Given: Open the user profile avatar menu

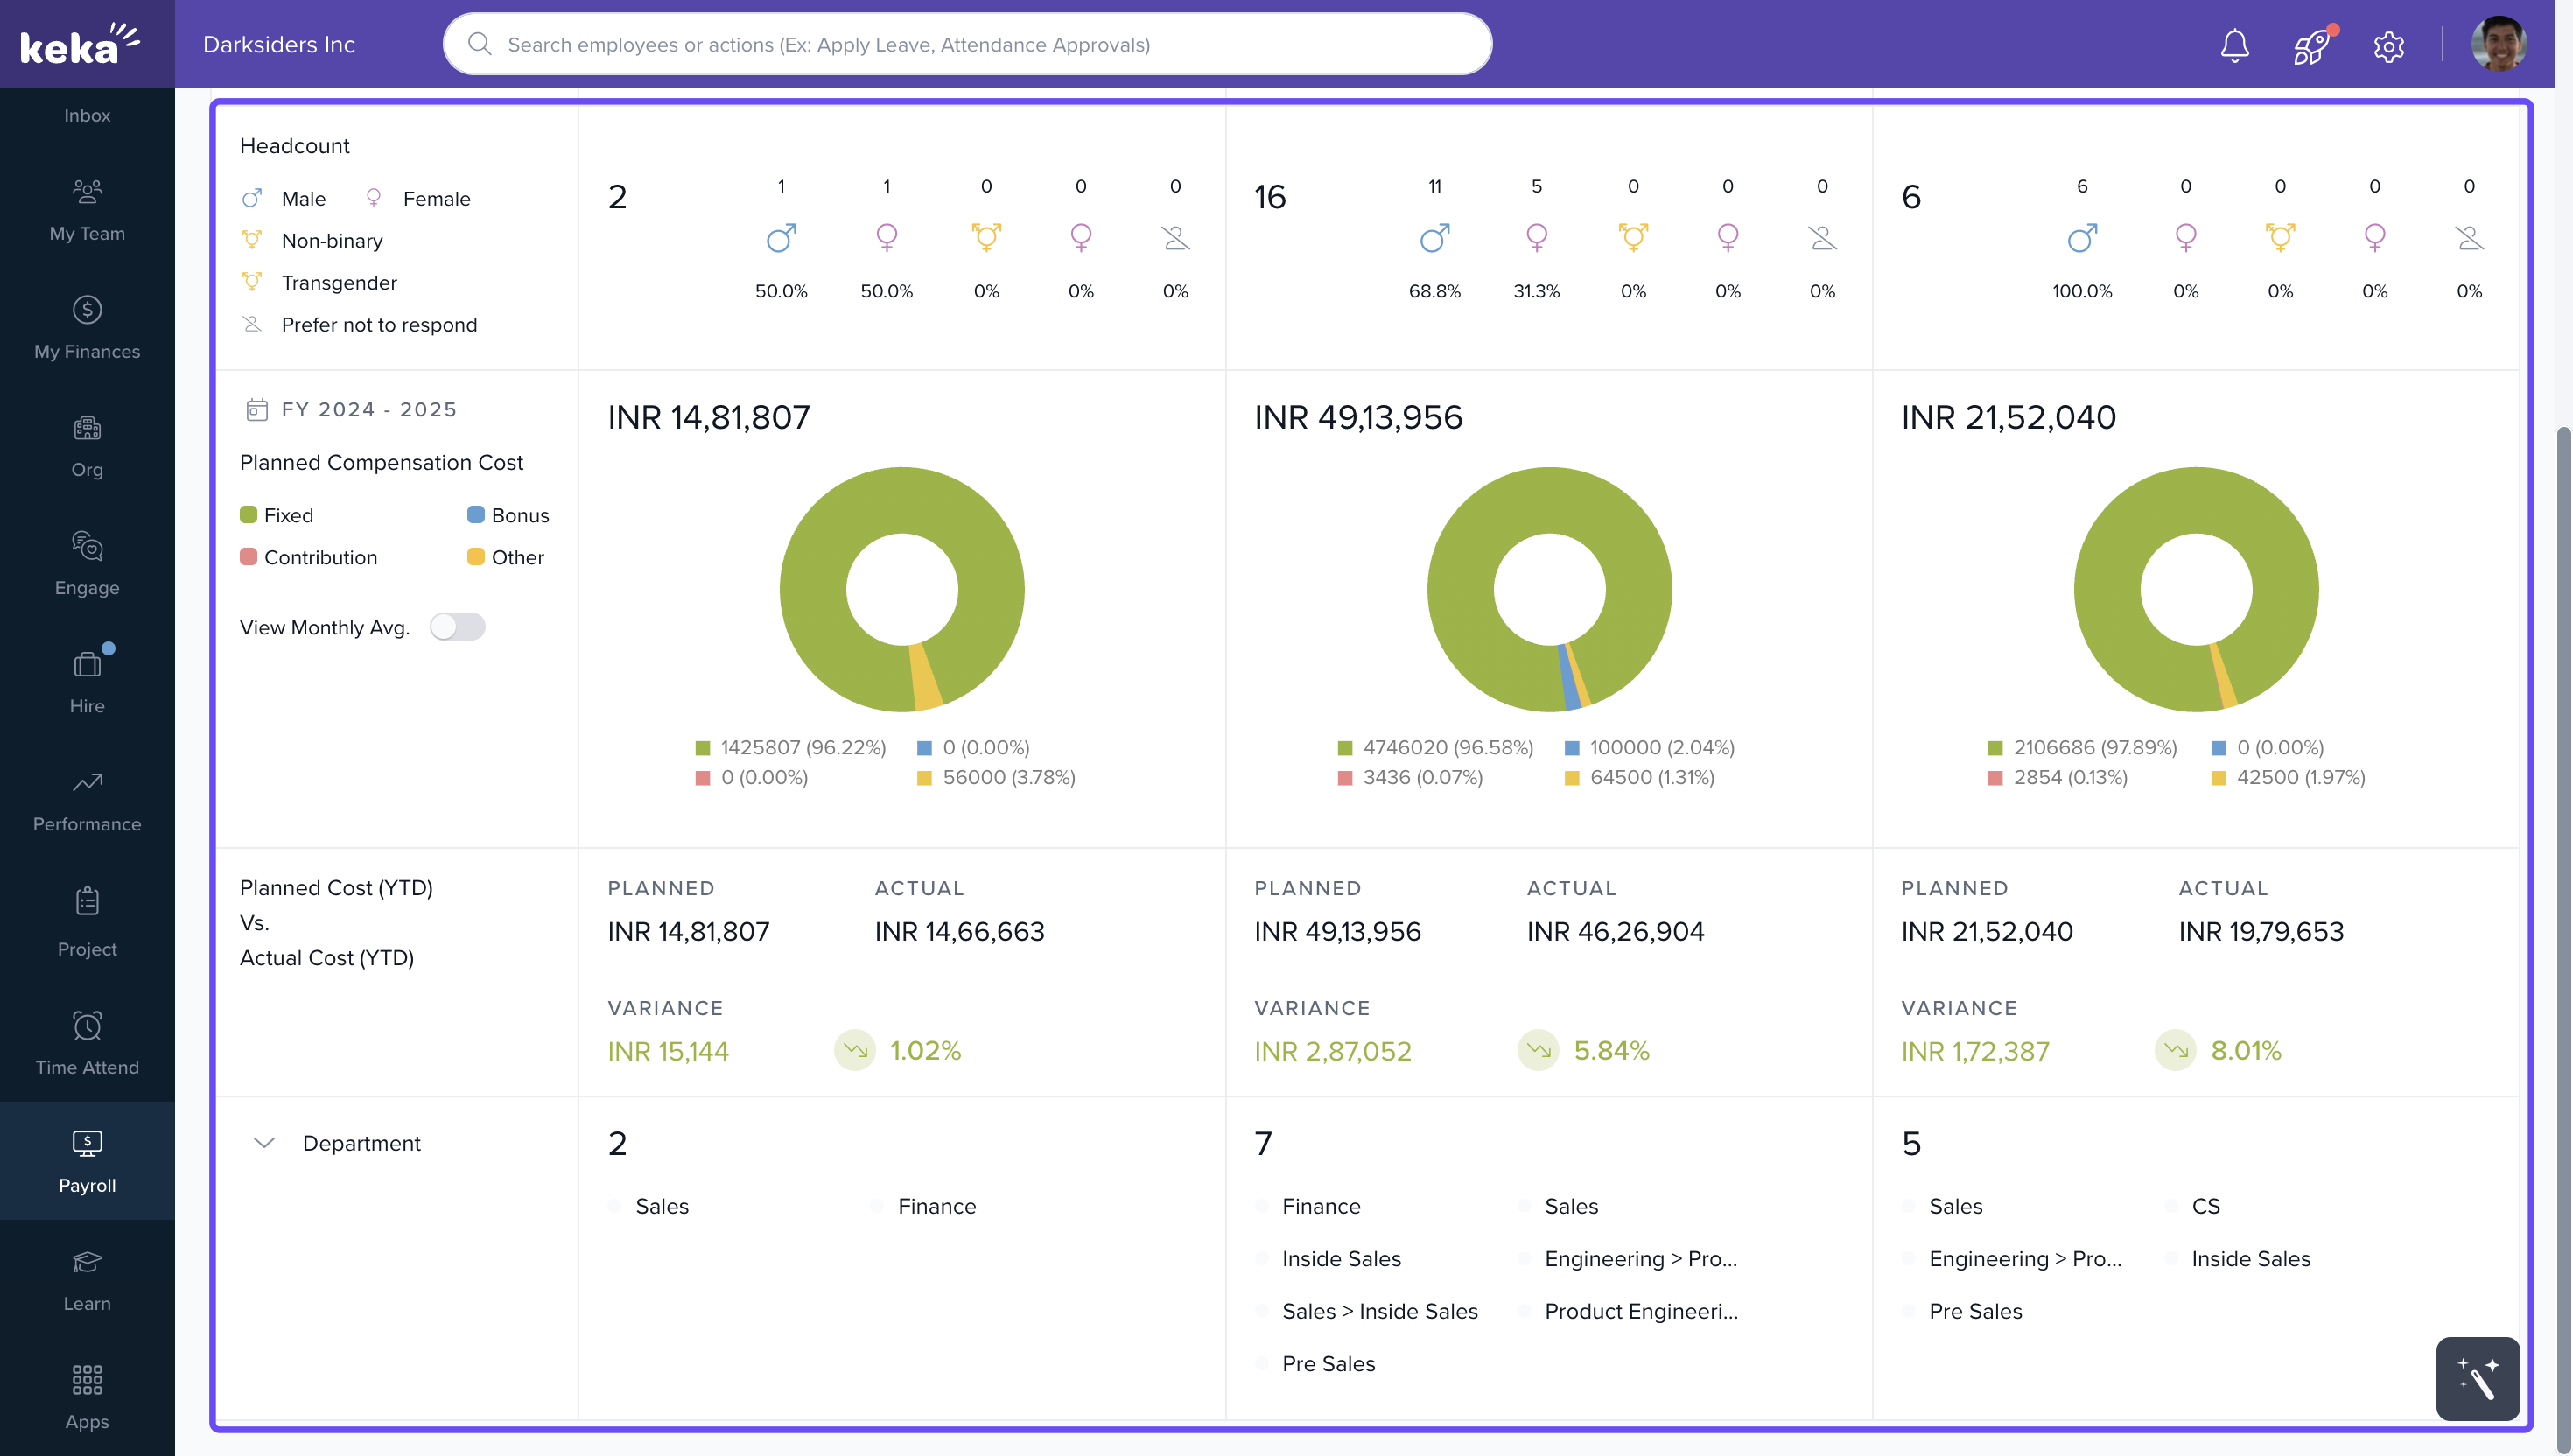Looking at the screenshot, I should (2497, 45).
